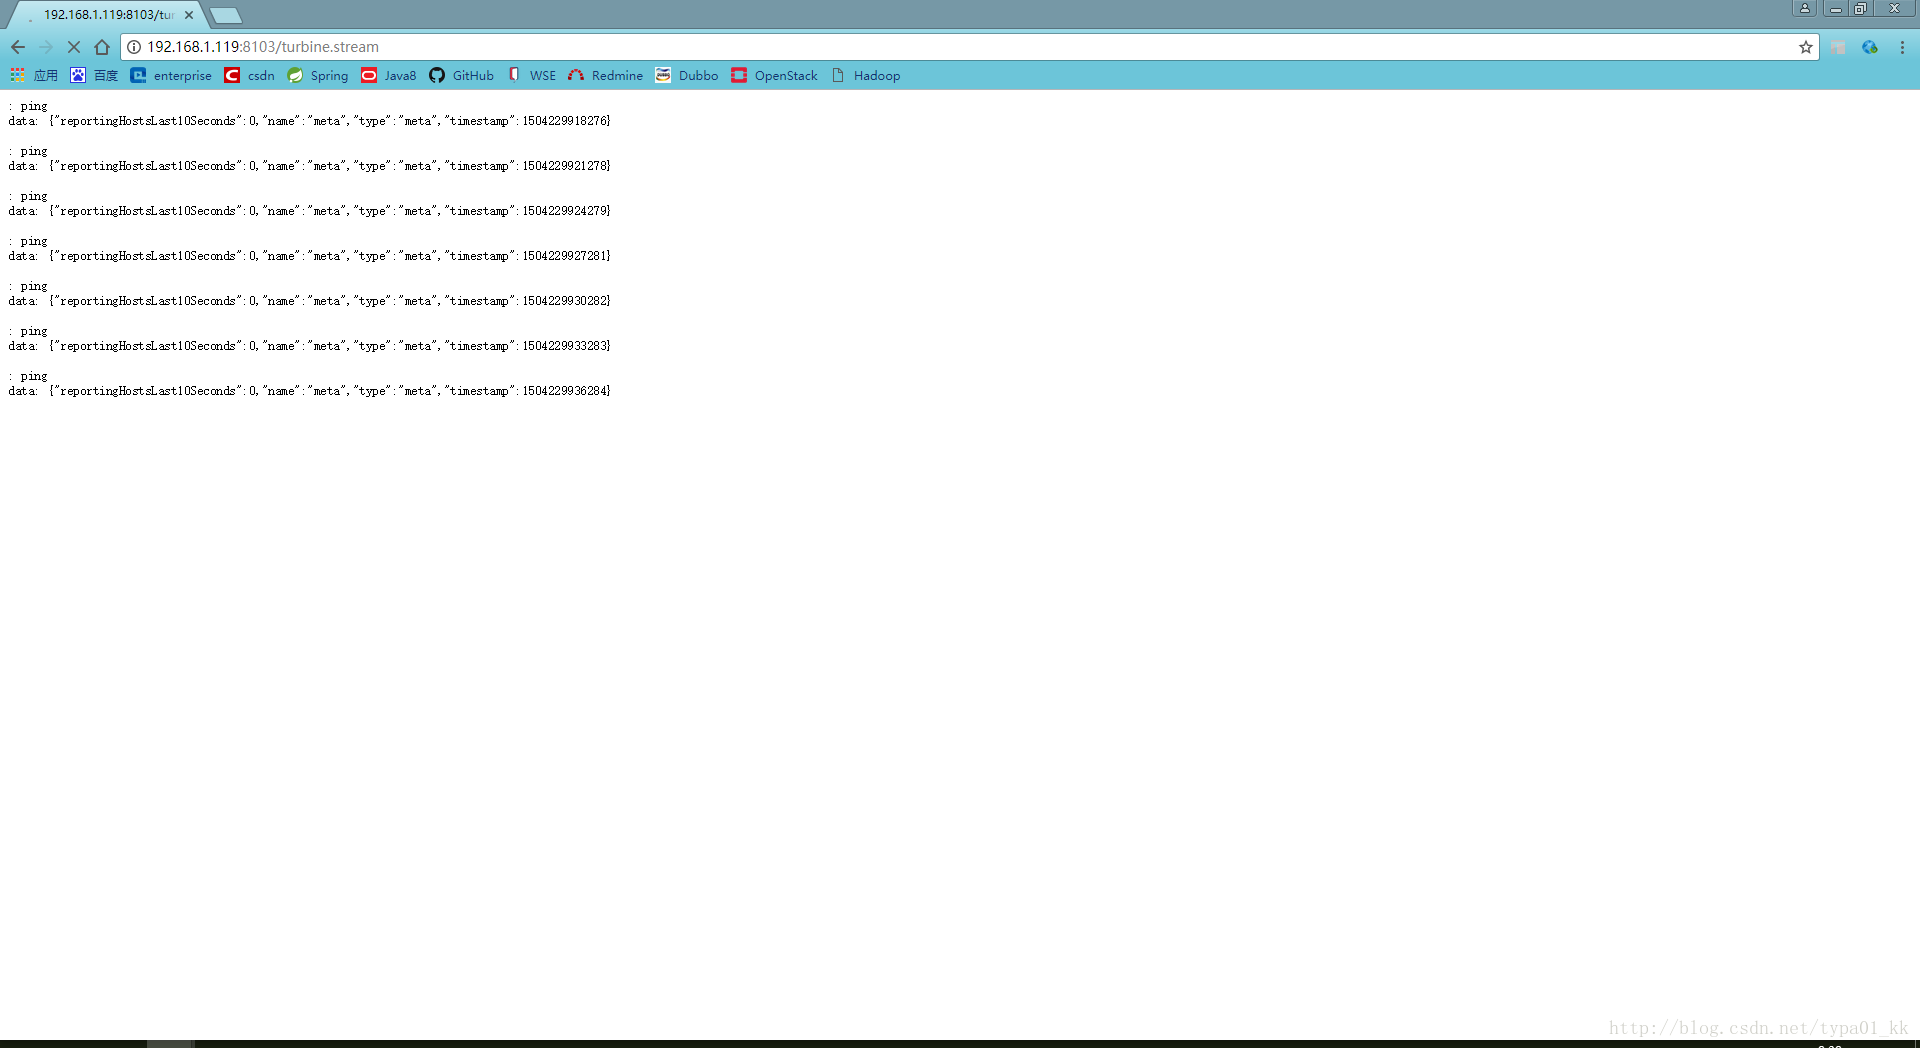The height and width of the screenshot is (1048, 1920).
Task: Click data line with timestamp 1504229921278
Action: 309,166
